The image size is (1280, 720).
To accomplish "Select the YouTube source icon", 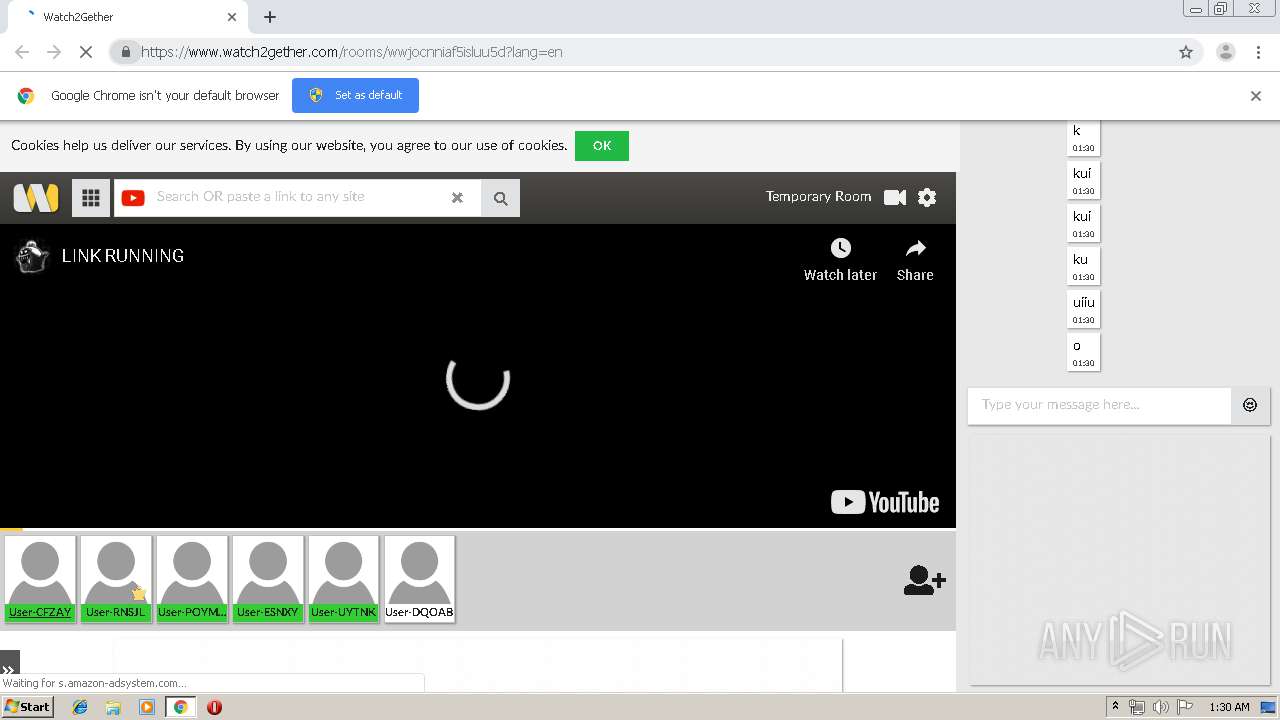I will (133, 198).
